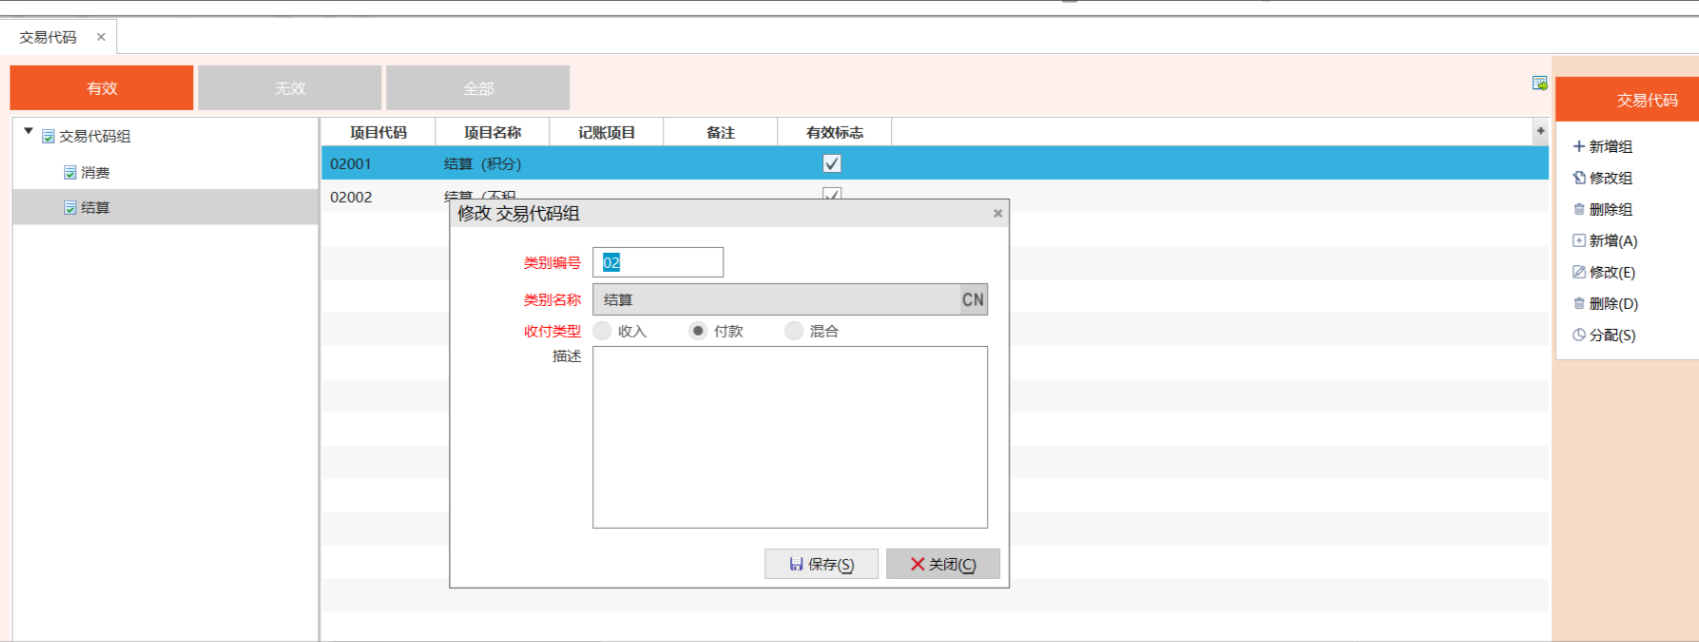Click the 修改组 edit group icon
The height and width of the screenshot is (642, 1699).
coord(1579,178)
